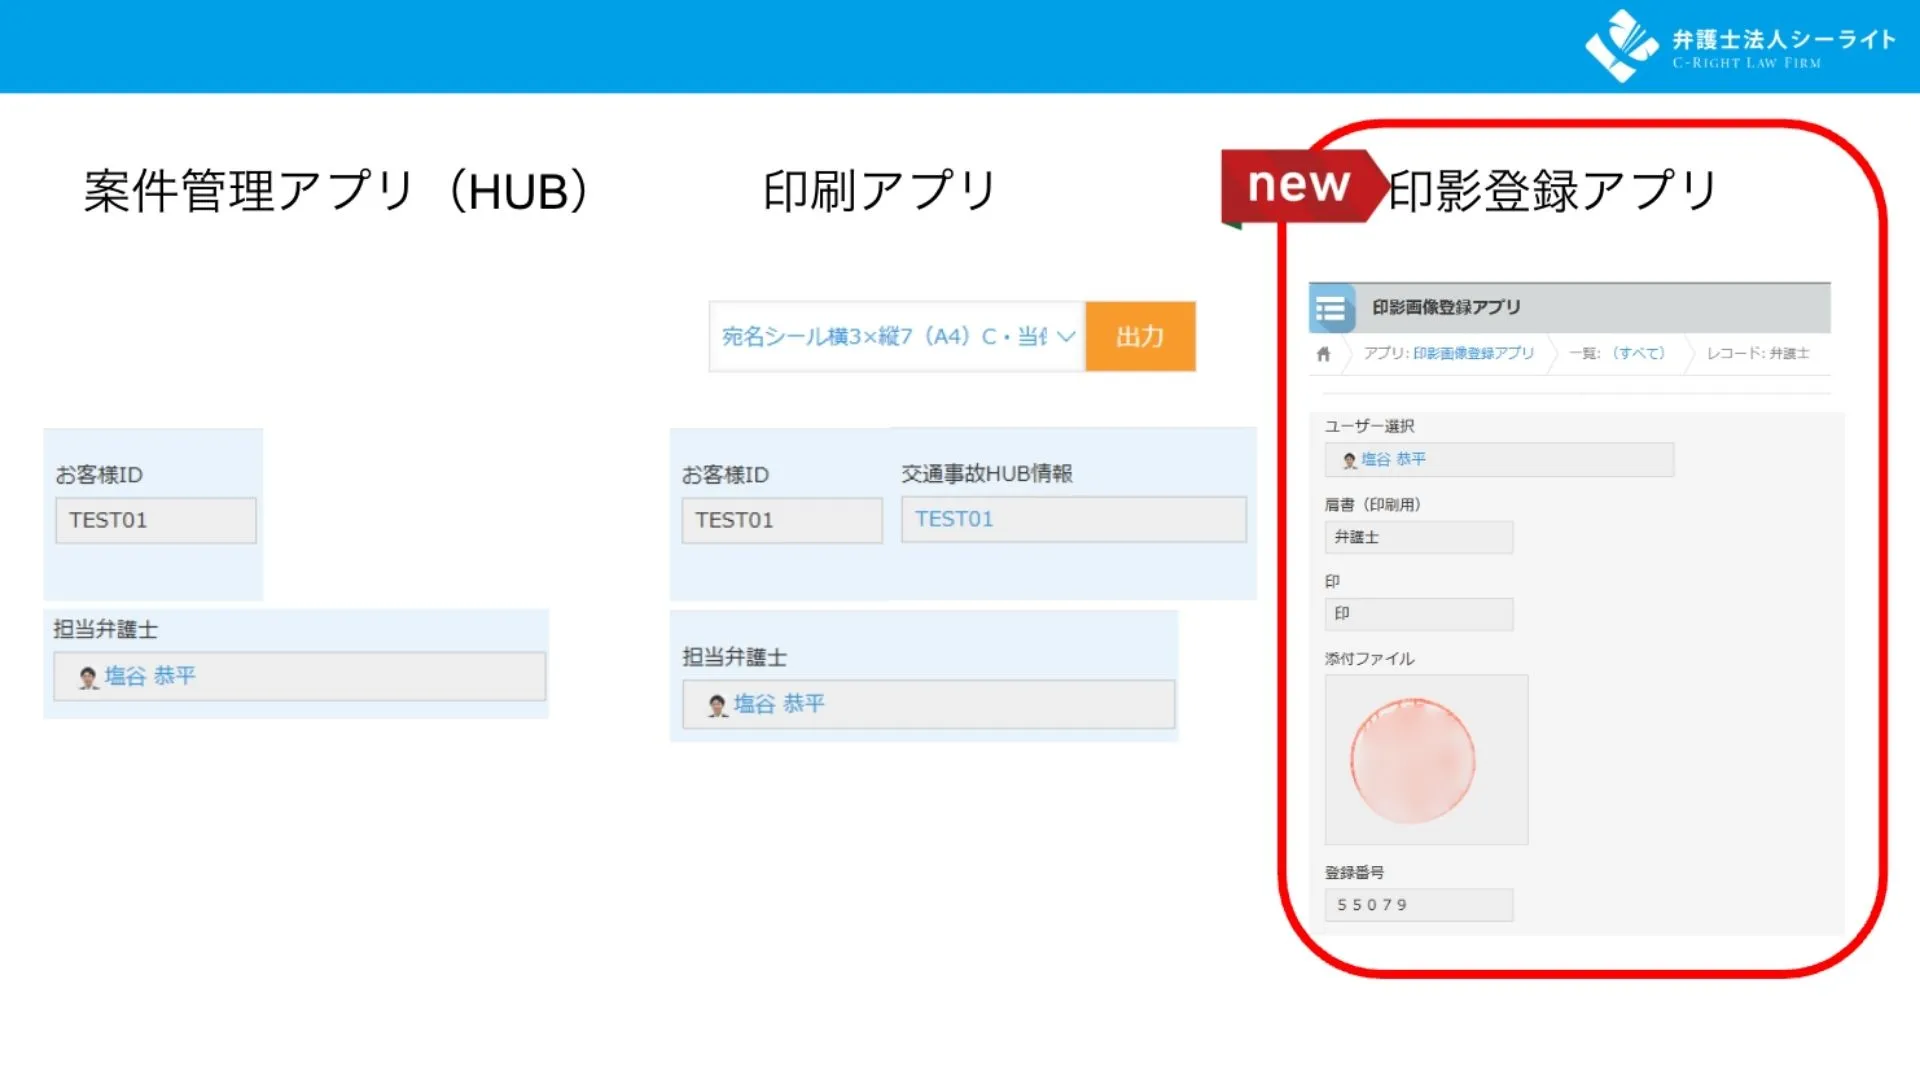Click the red new ribbon badge

1298,186
